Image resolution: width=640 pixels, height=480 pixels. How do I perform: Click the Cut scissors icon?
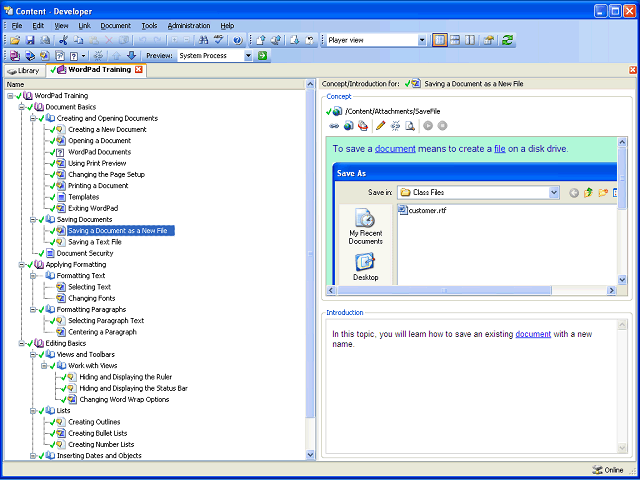(63, 40)
